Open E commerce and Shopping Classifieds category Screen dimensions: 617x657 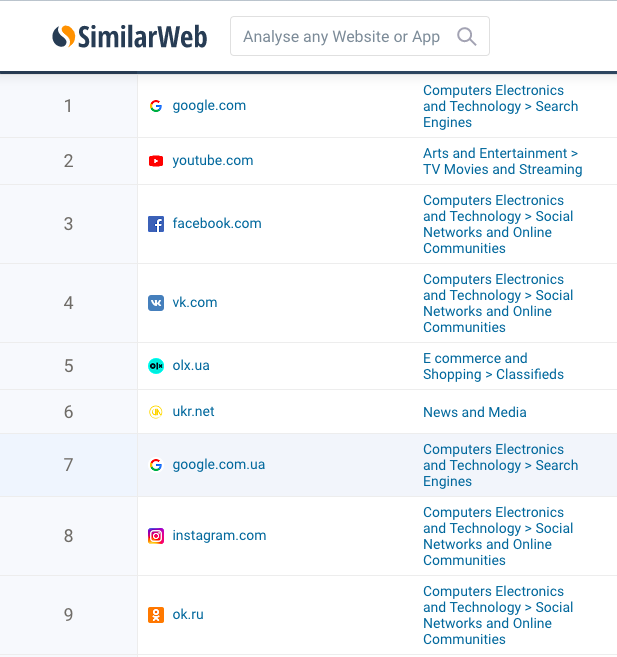493,366
